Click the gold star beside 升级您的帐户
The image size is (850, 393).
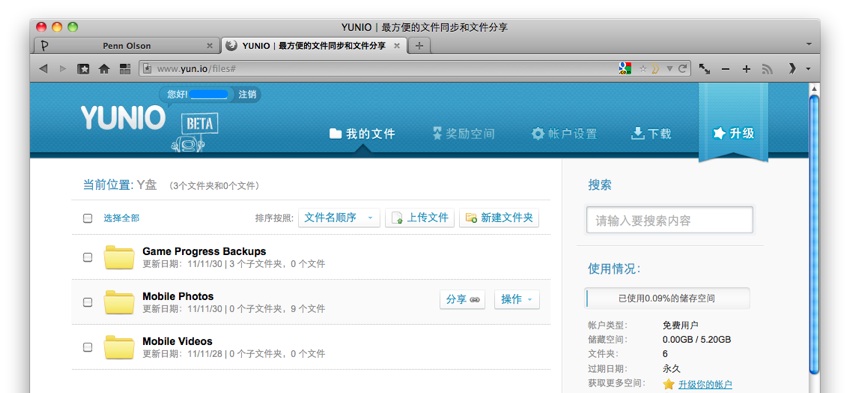pyautogui.click(x=668, y=384)
